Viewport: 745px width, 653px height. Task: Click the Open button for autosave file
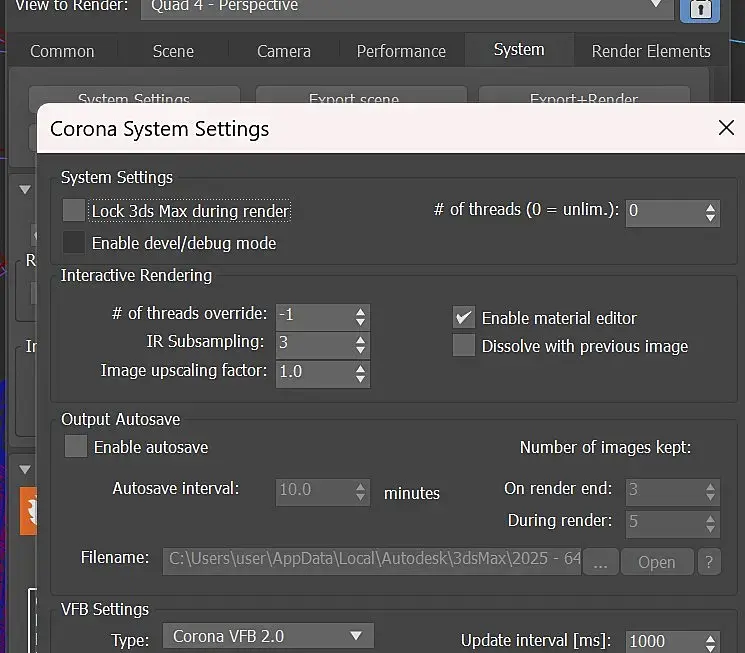[656, 561]
